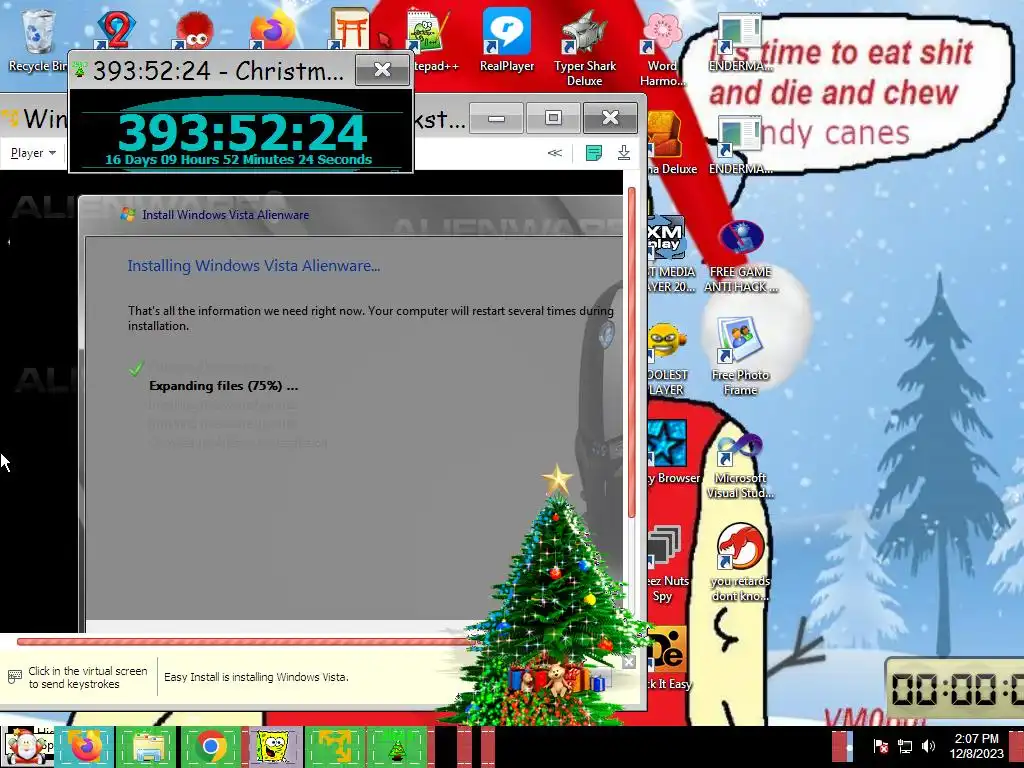Dismiss the Easy Install hint bar
This screenshot has height=768, width=1024.
pyautogui.click(x=628, y=662)
